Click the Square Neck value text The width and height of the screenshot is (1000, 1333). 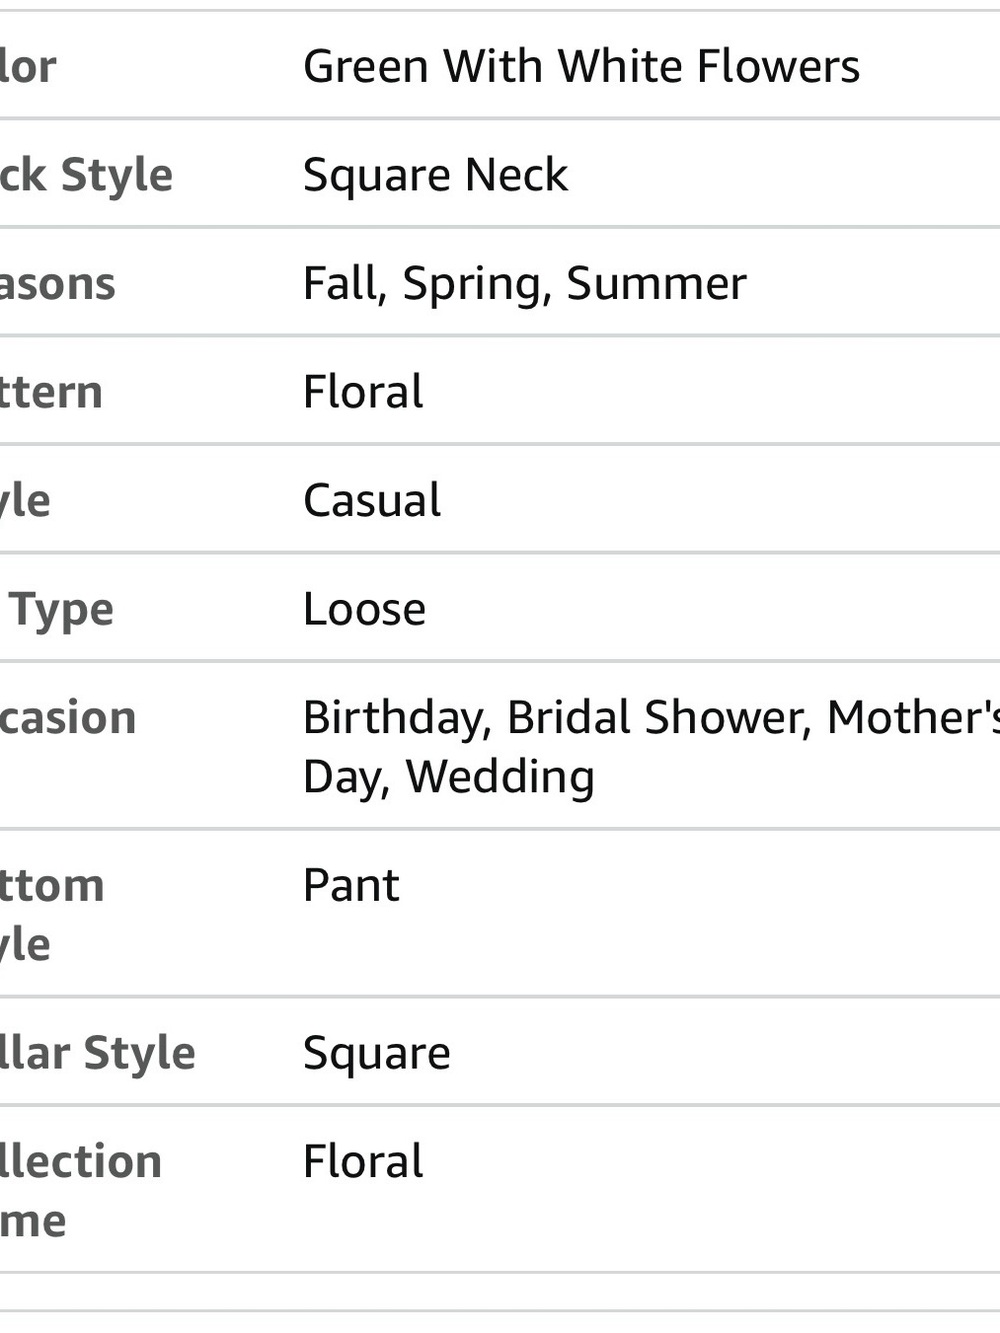(435, 176)
